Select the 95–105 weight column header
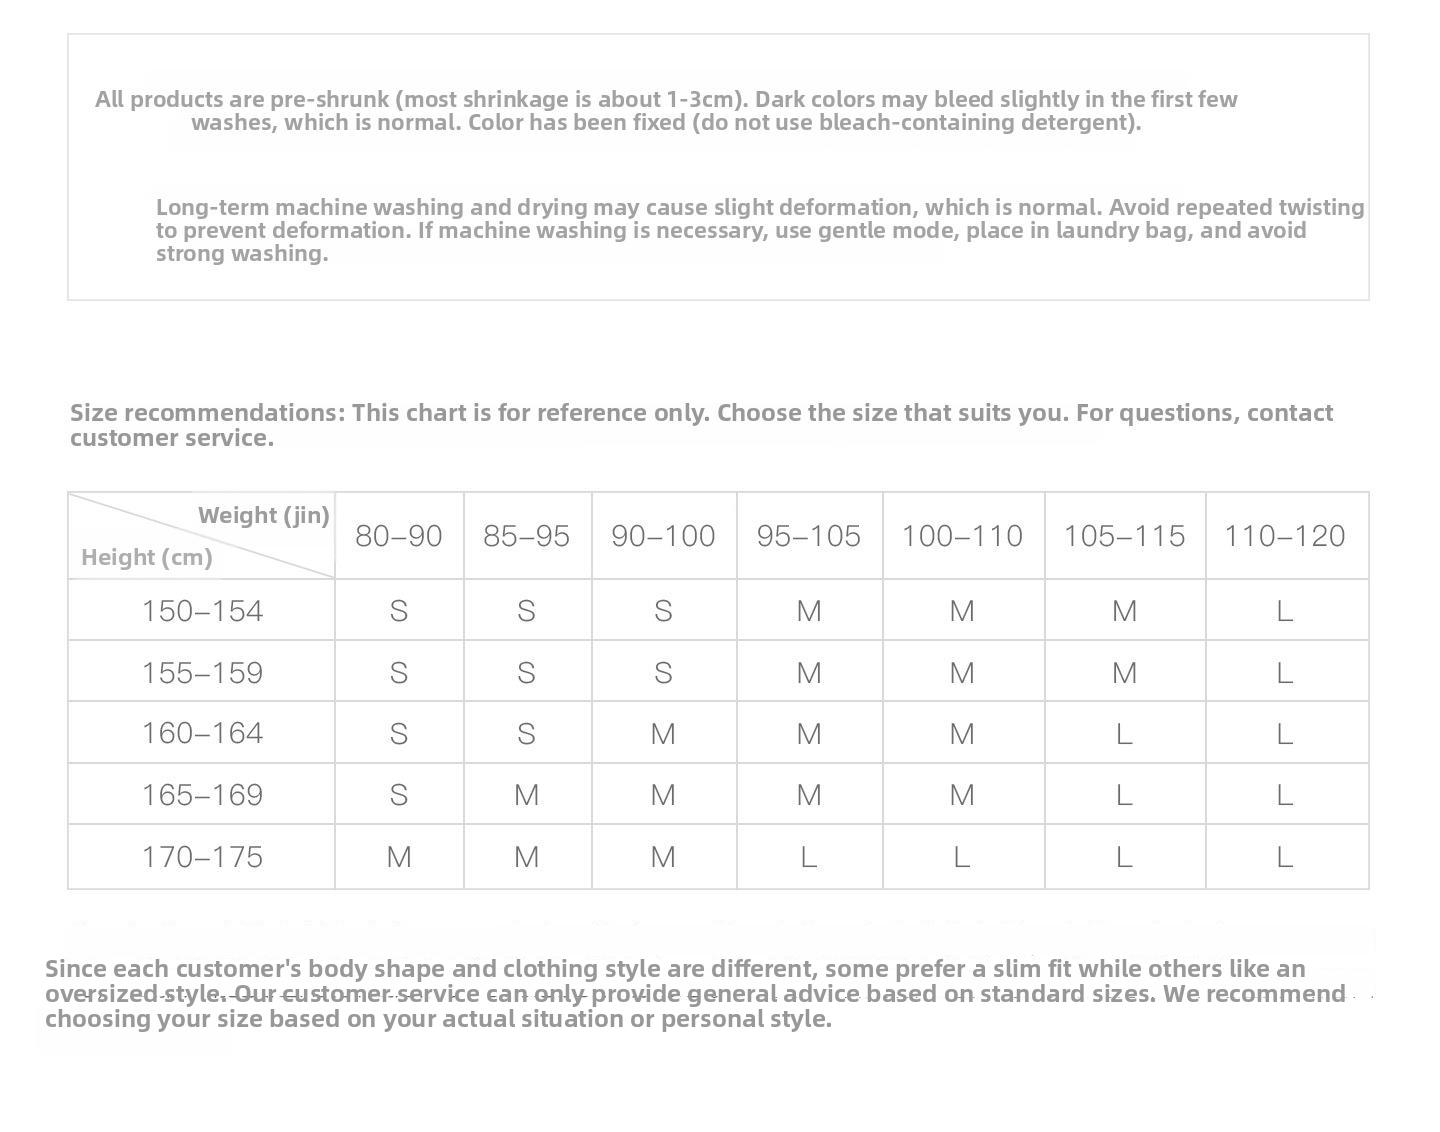1440x1132 pixels. click(809, 536)
